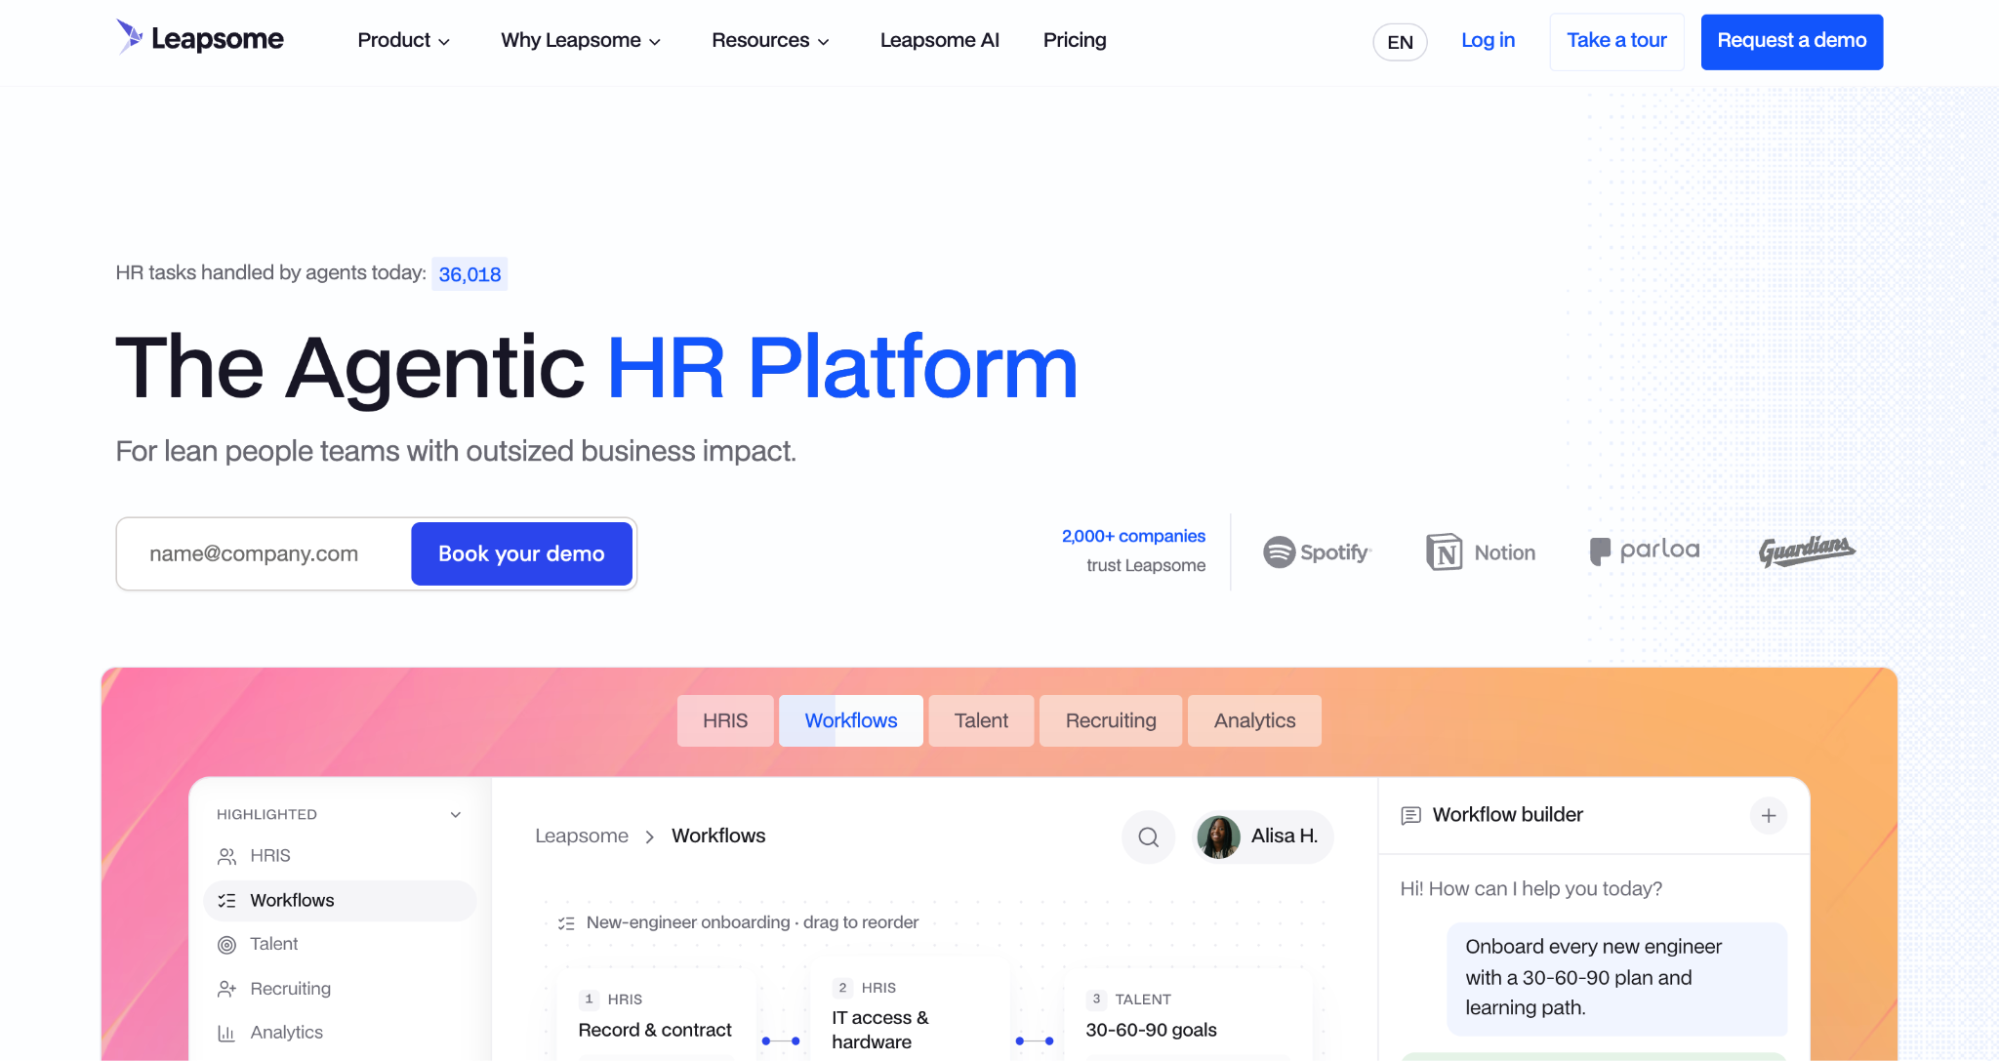Open the Pricing page

click(x=1074, y=40)
